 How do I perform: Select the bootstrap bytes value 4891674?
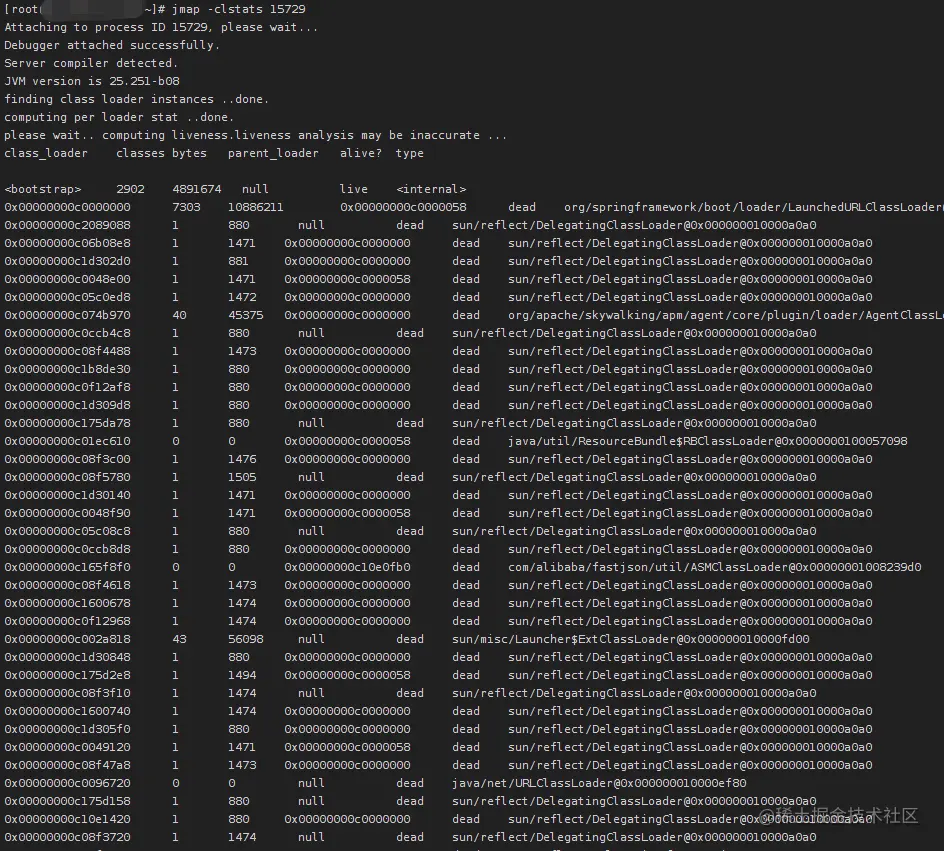(197, 189)
